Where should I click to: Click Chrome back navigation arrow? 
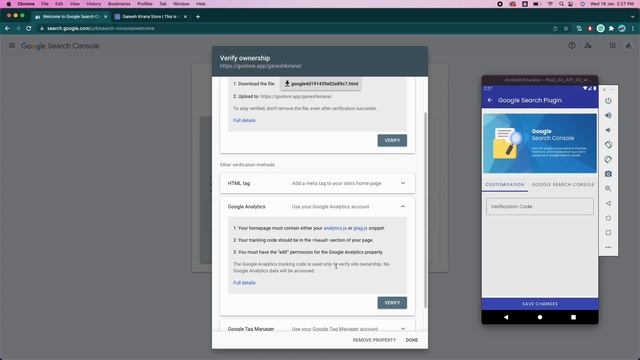[x=7, y=29]
